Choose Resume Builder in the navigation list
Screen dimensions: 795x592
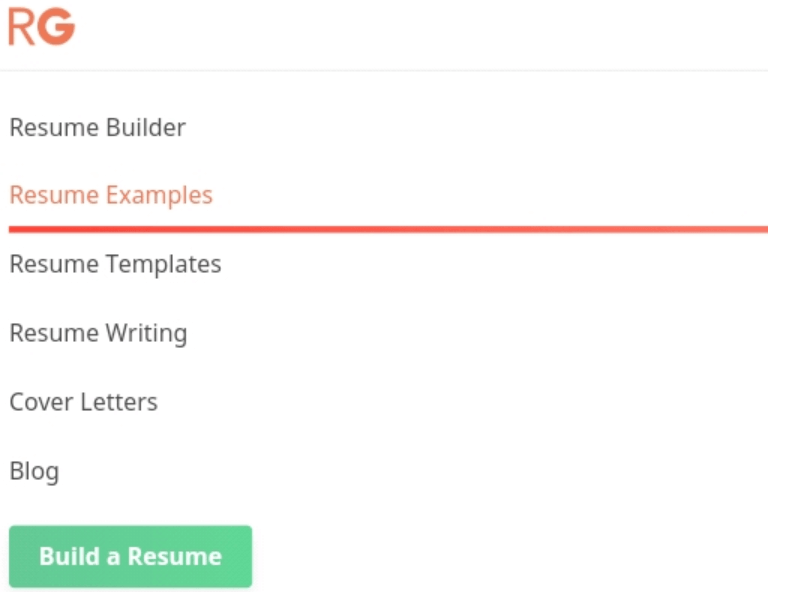97,127
